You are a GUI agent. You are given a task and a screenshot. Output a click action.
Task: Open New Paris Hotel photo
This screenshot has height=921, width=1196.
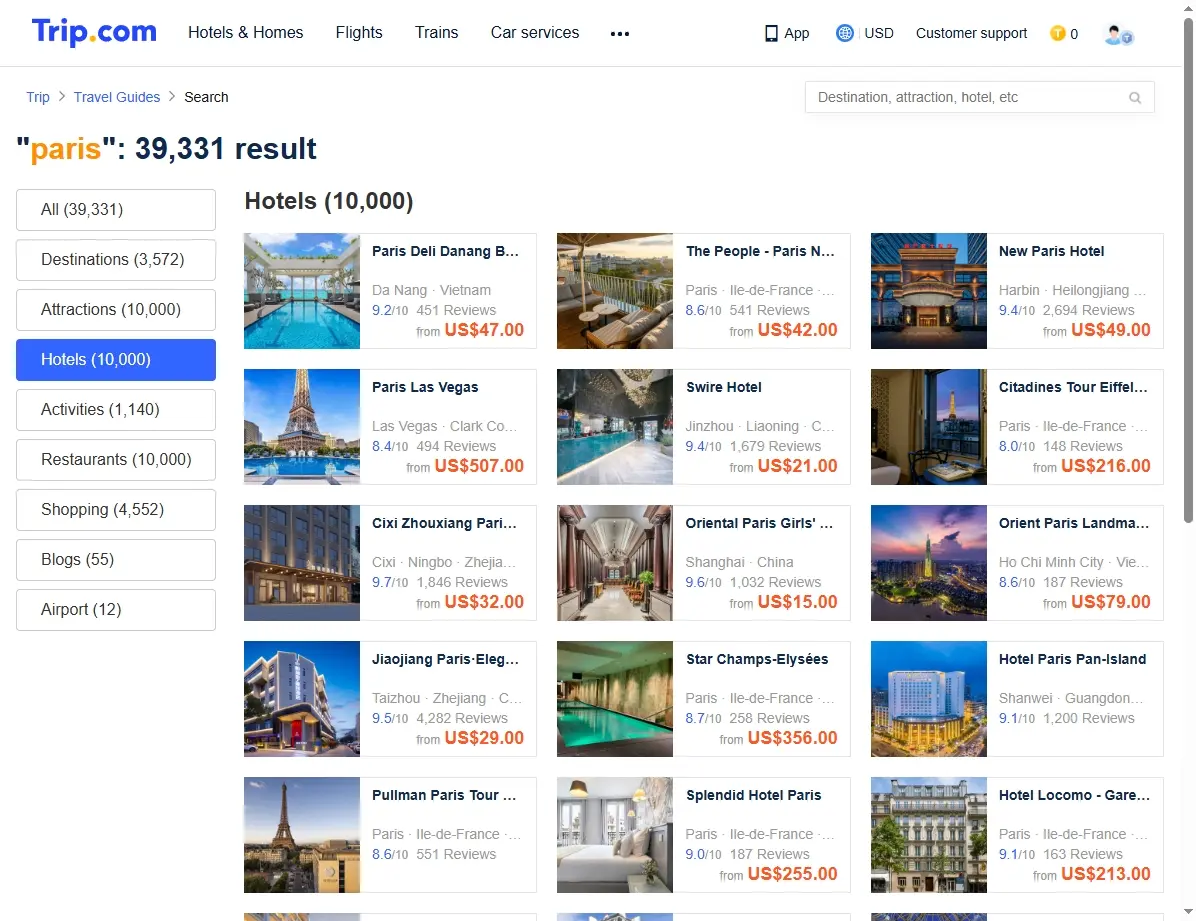click(x=929, y=291)
